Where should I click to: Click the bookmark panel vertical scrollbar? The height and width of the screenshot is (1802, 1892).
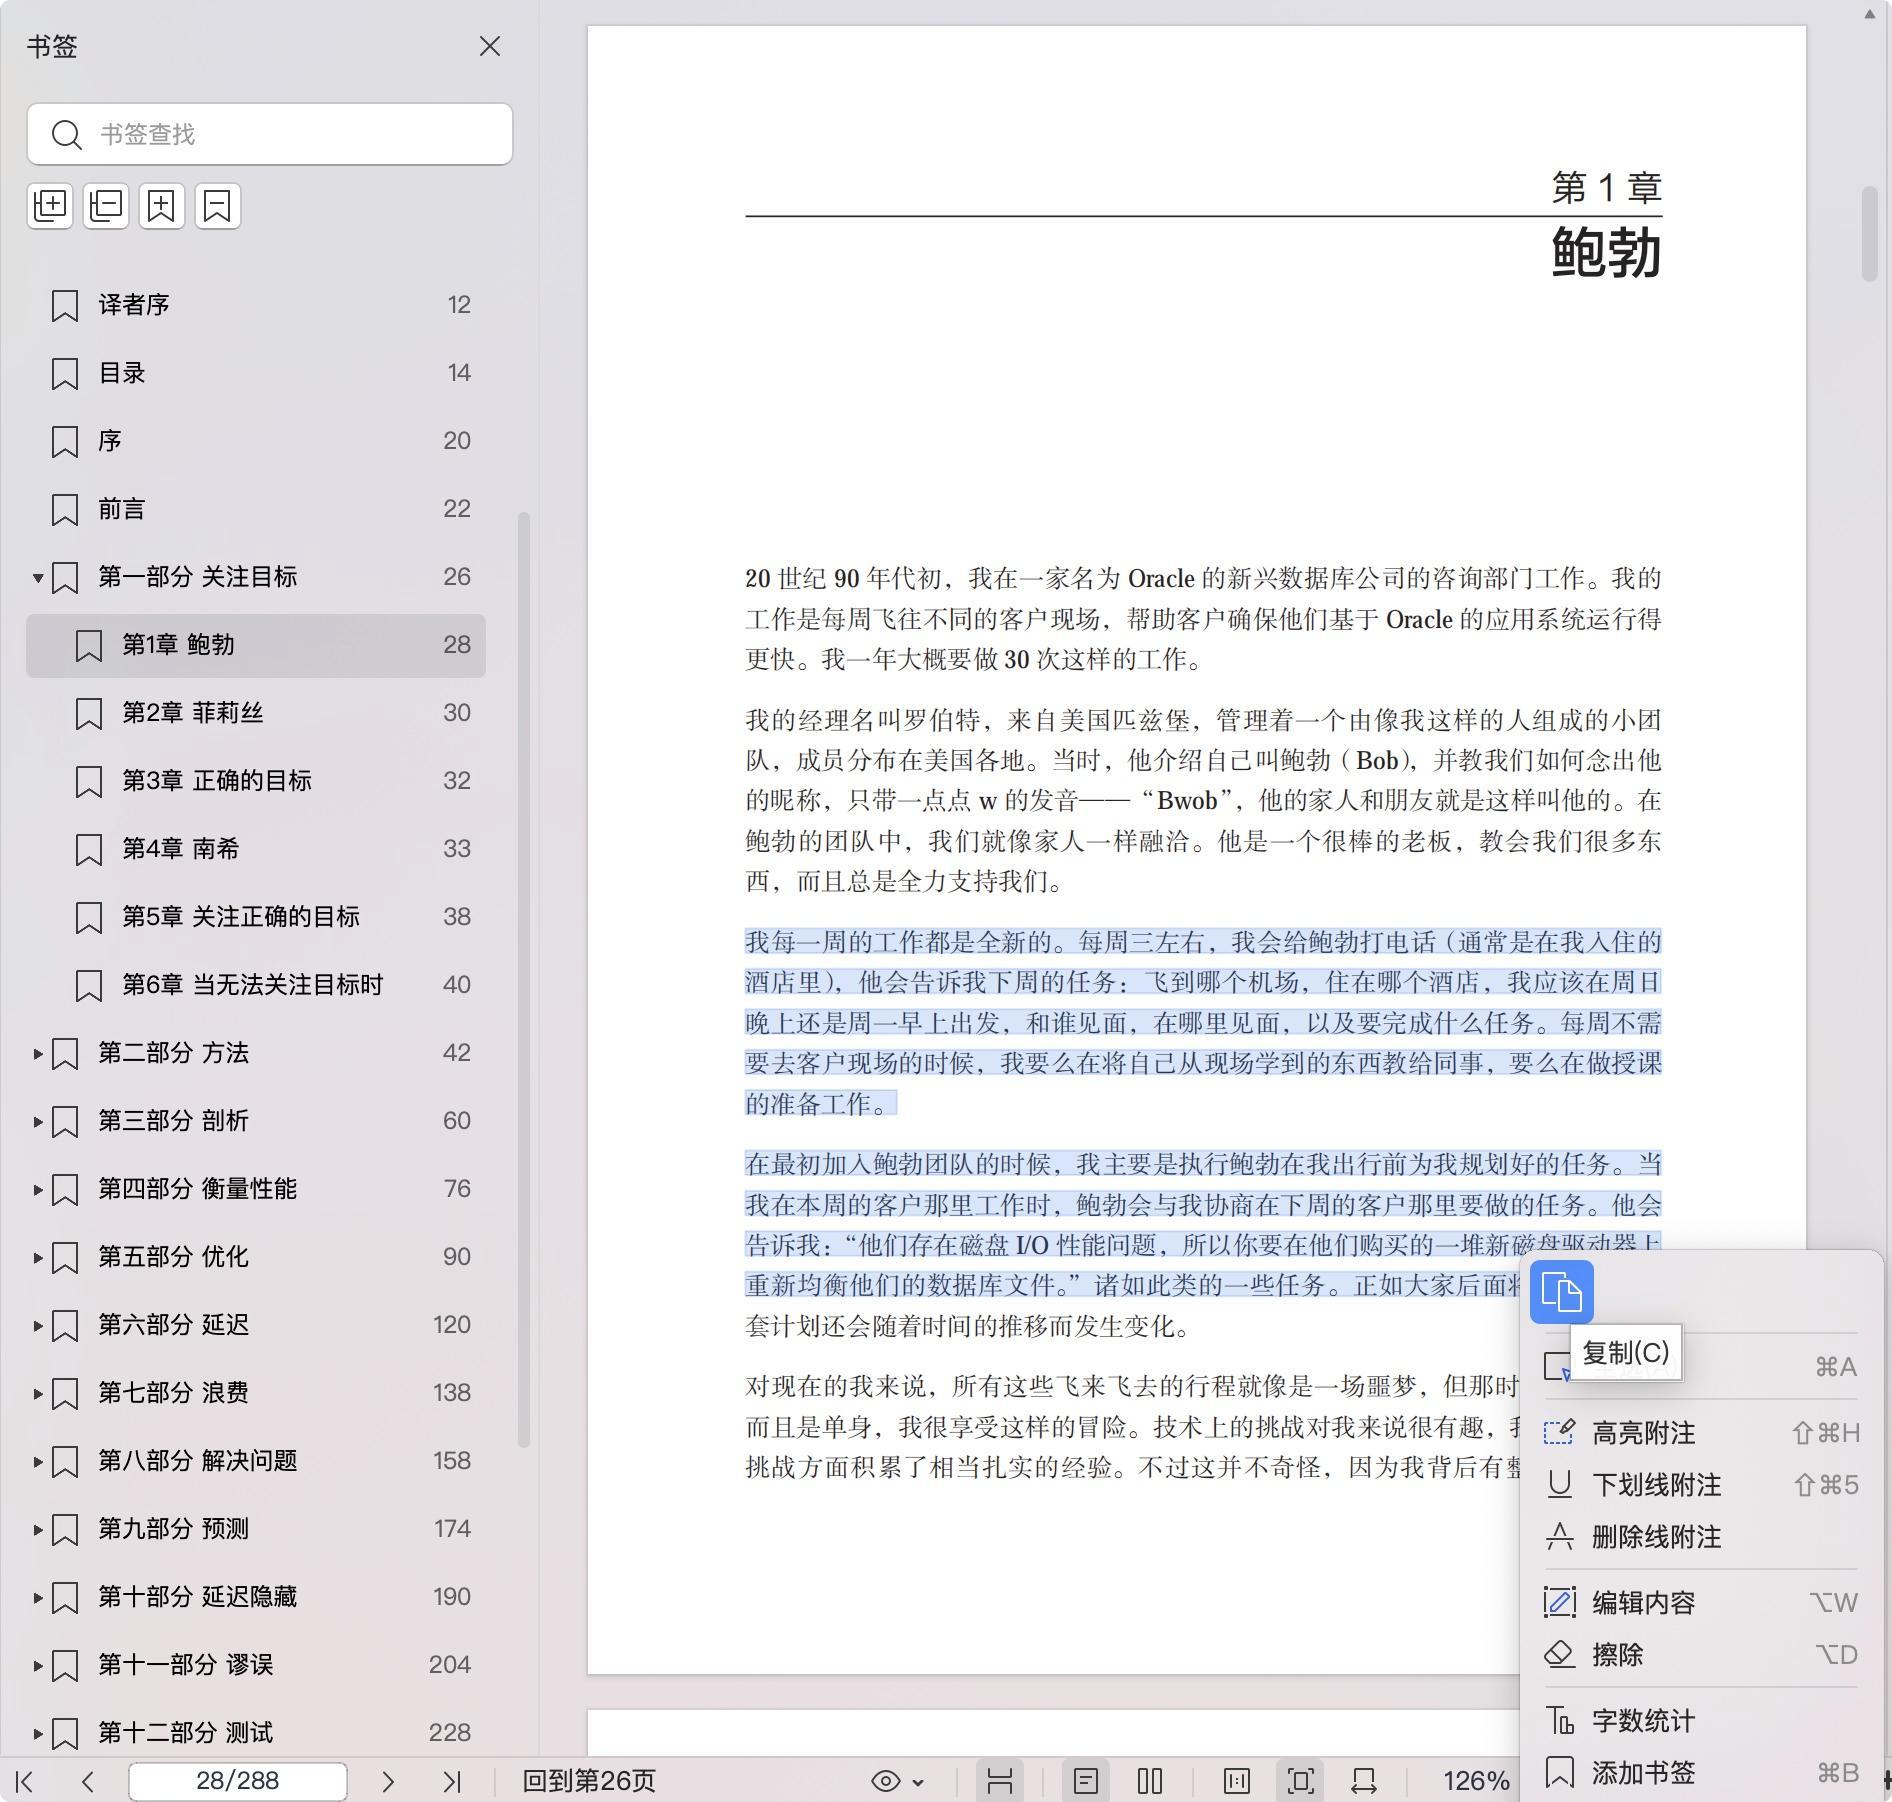point(523,980)
